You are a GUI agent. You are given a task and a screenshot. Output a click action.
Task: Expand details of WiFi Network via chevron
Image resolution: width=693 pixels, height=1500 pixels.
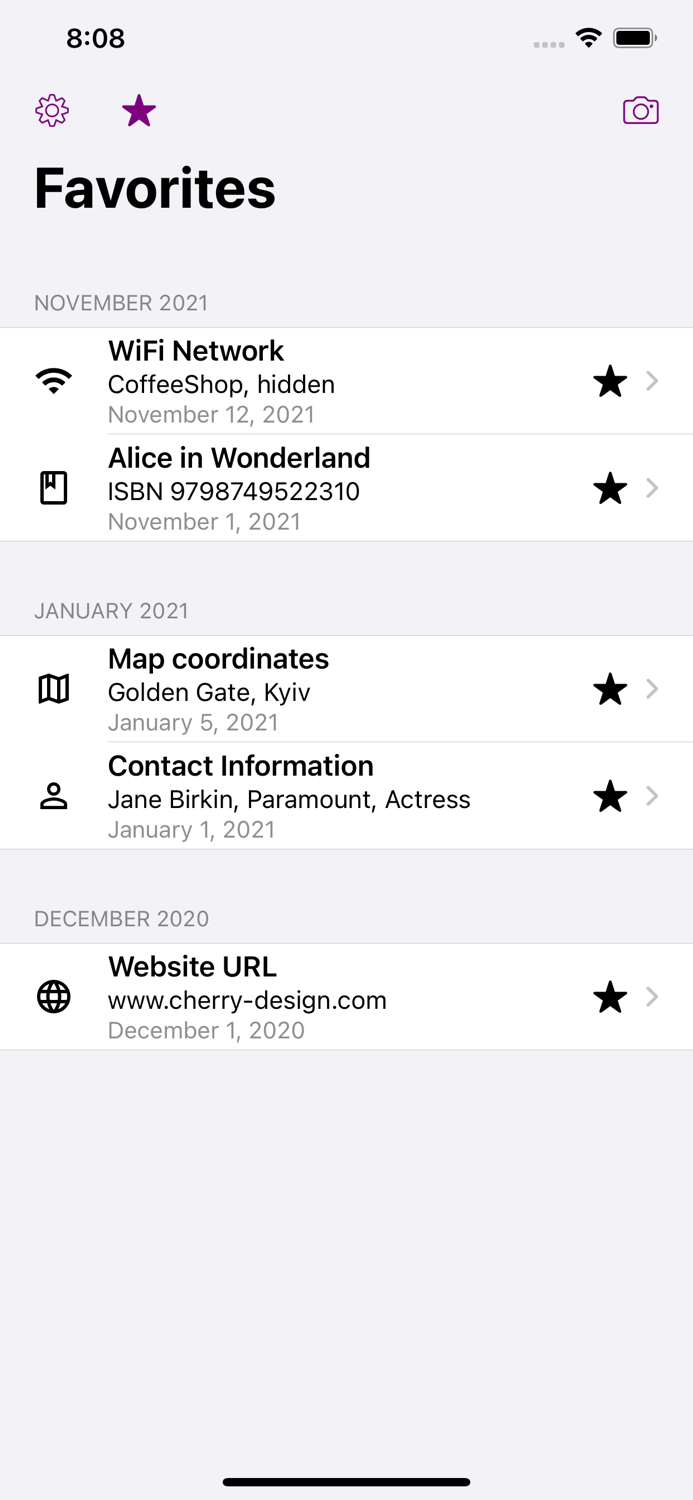pyautogui.click(x=652, y=381)
